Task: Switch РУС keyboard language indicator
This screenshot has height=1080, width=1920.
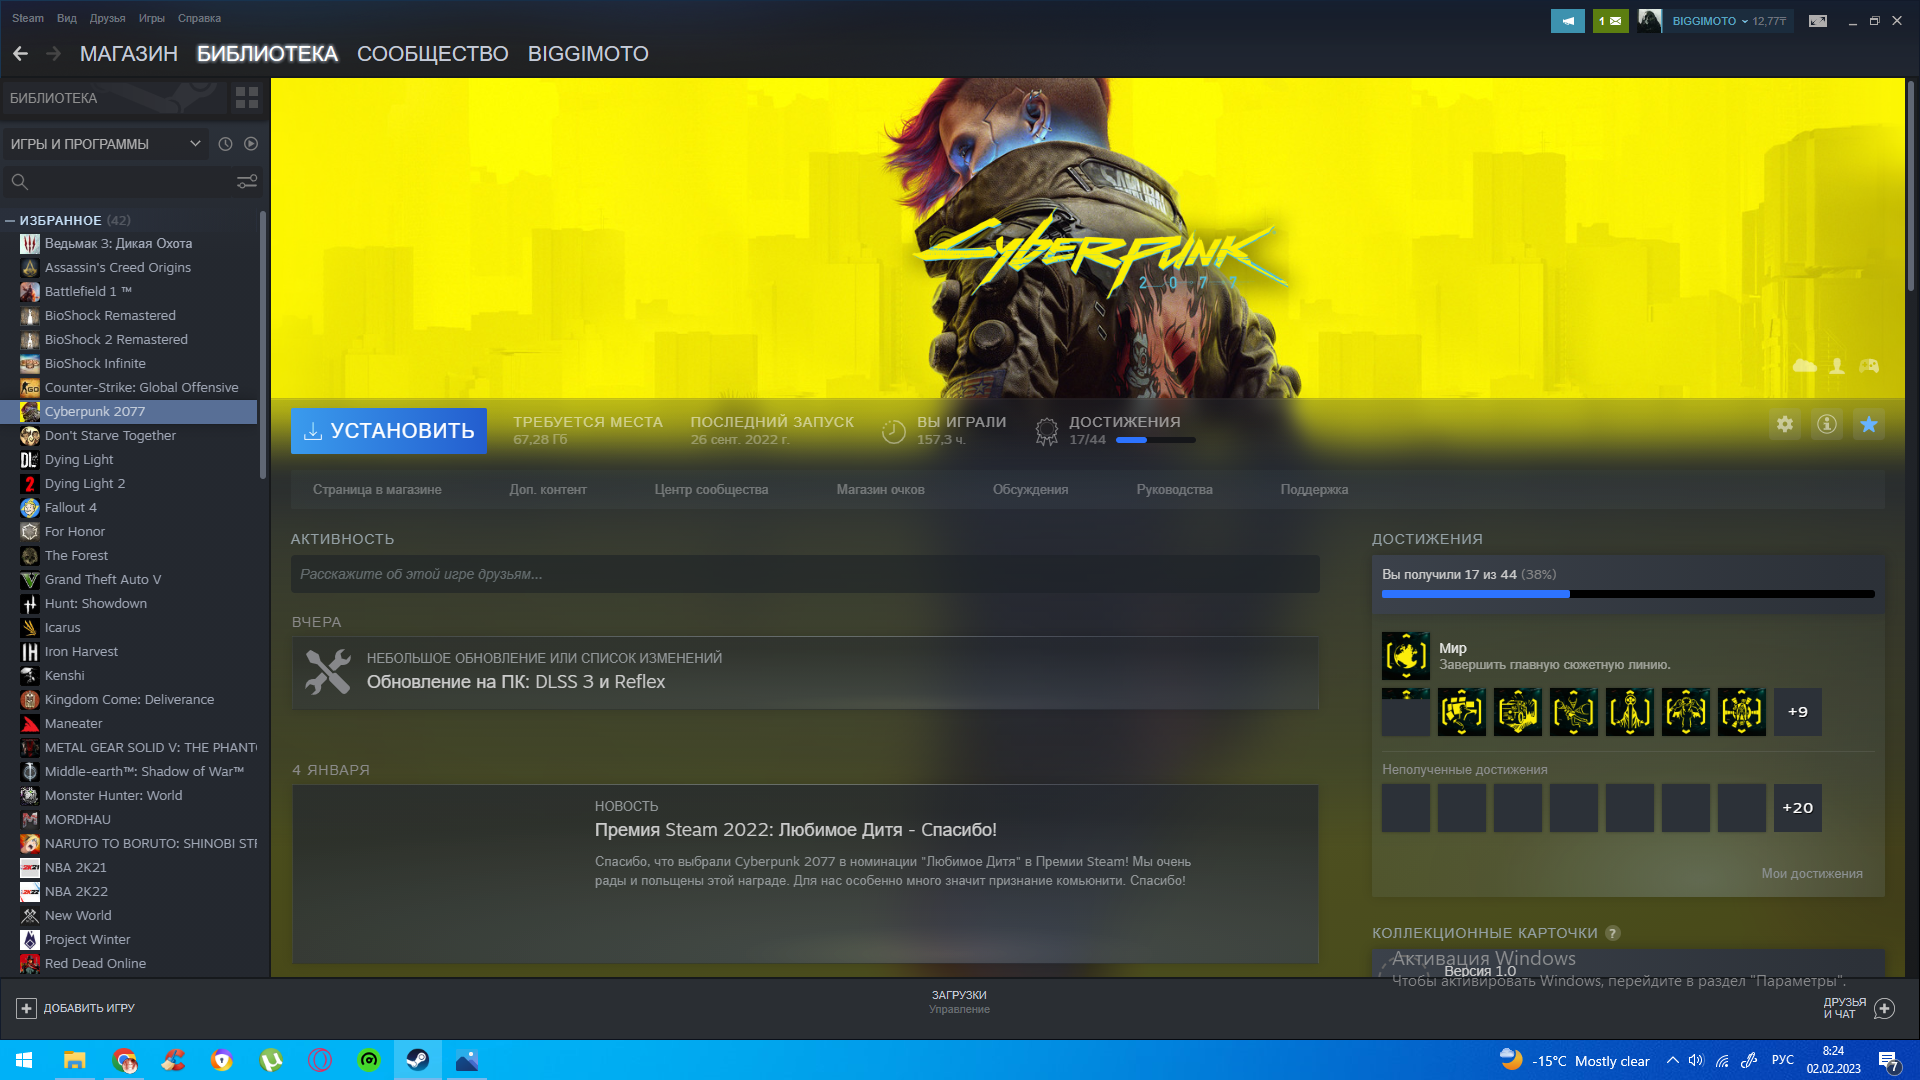Action: [x=1783, y=1061]
